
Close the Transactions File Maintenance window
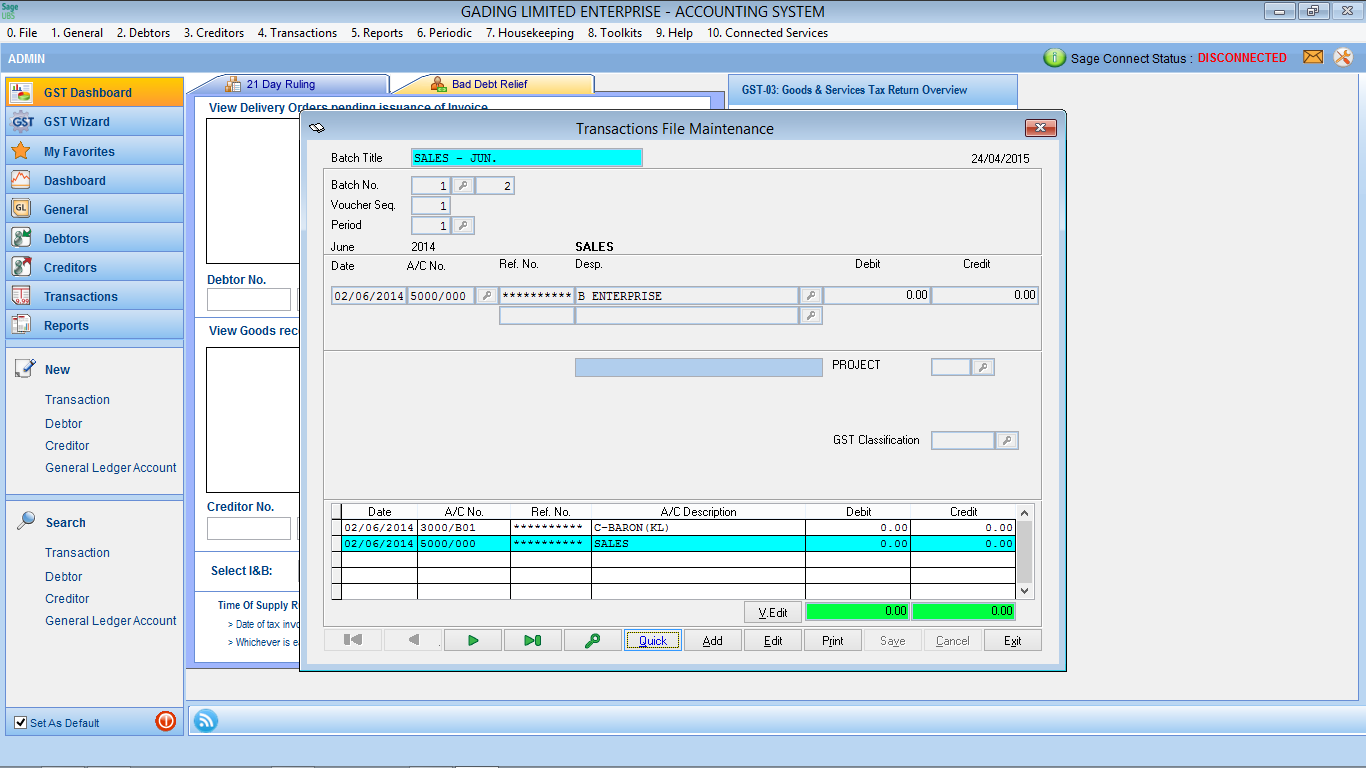[1041, 128]
